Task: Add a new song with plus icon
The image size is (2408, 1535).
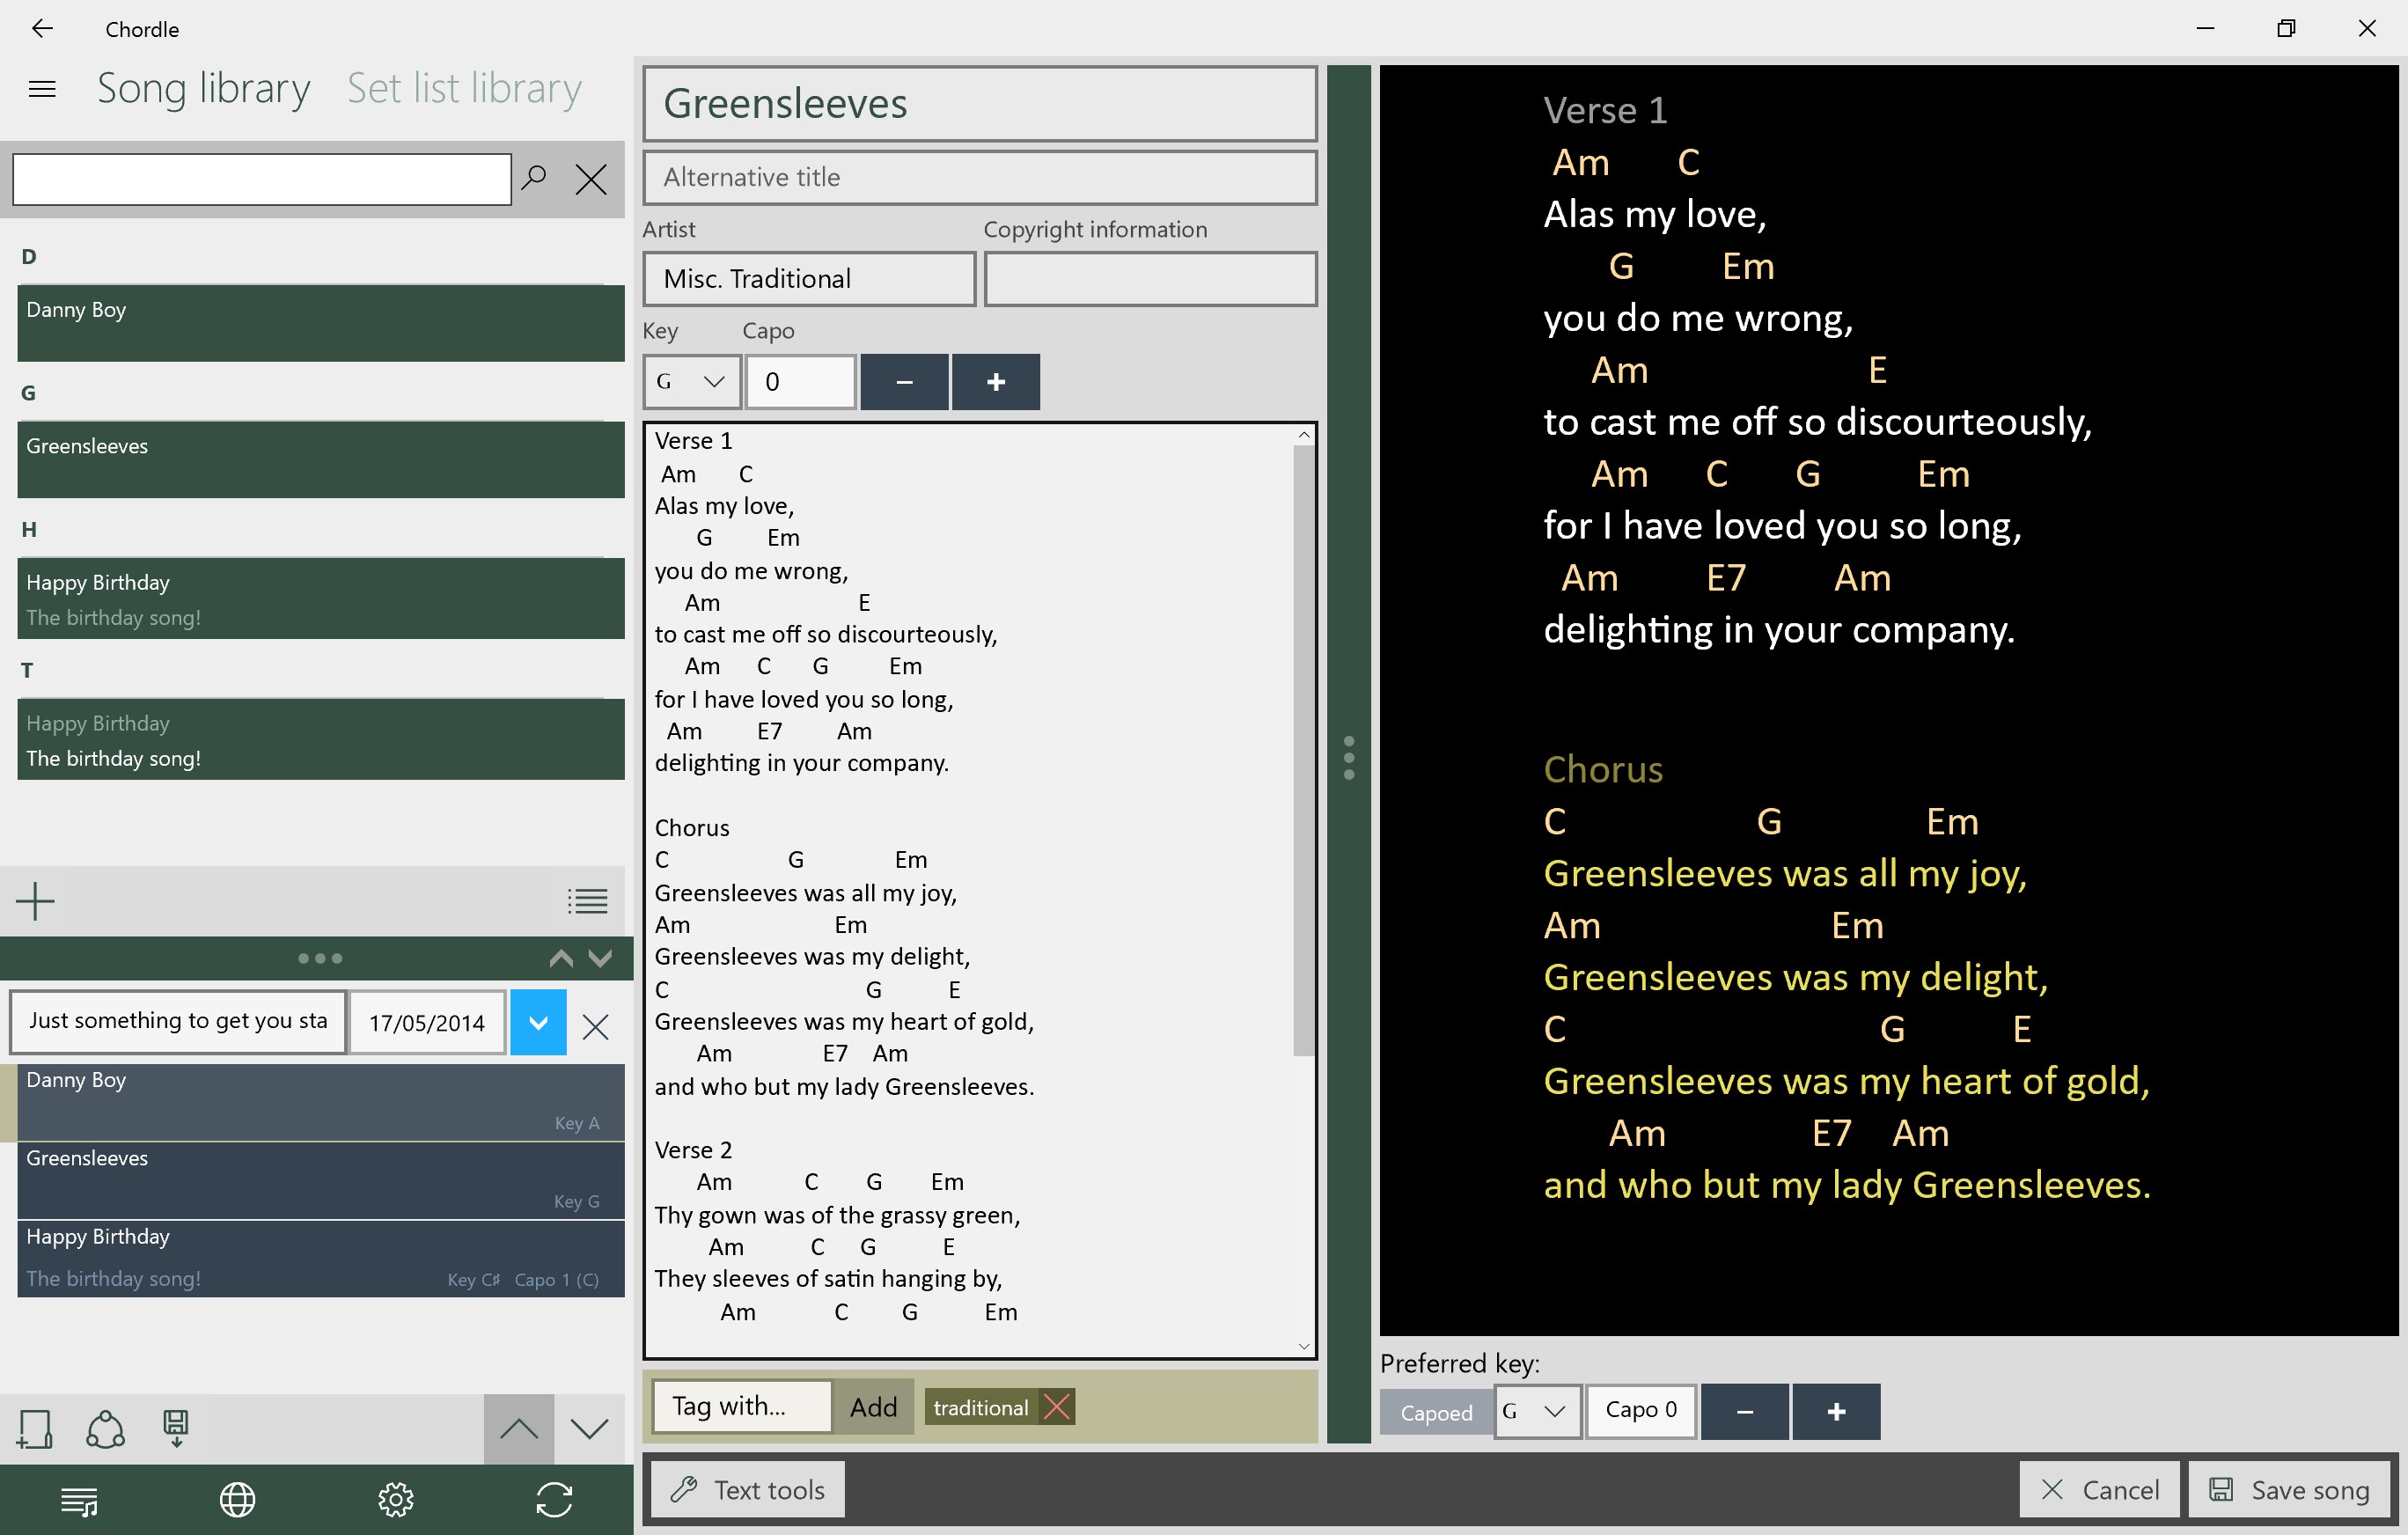Action: [x=36, y=900]
